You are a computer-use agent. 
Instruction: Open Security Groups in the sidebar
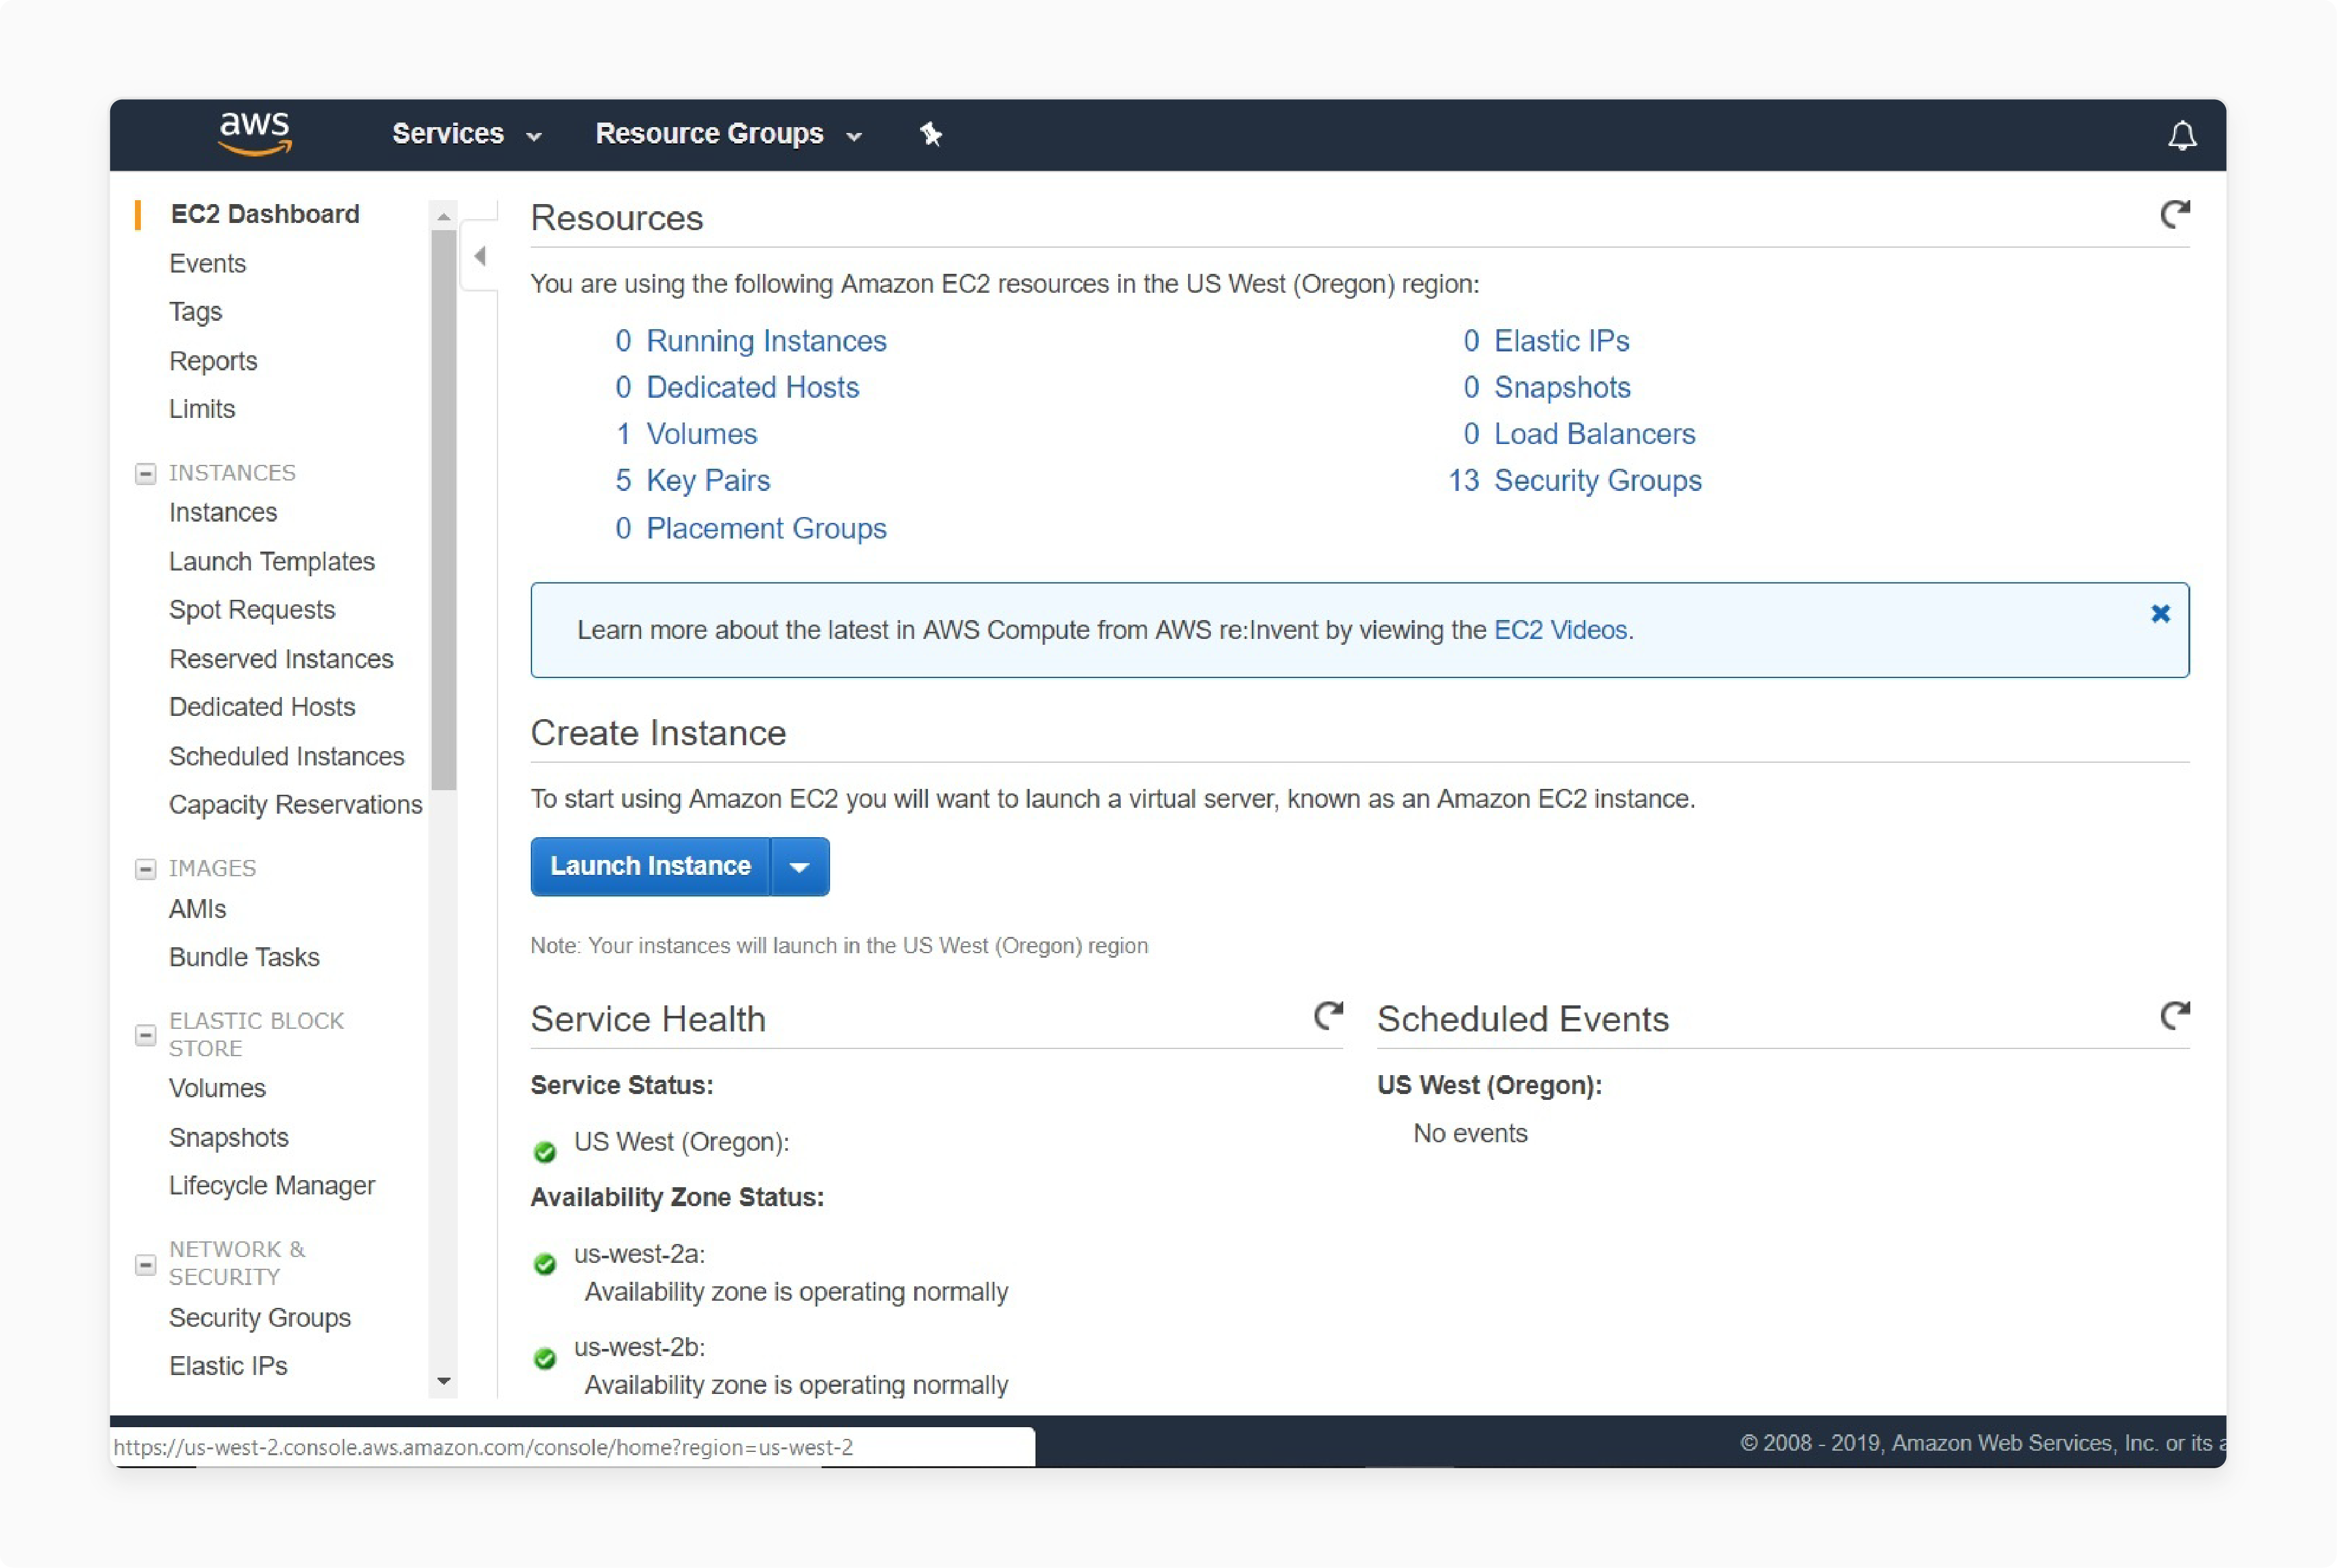pos(260,1318)
